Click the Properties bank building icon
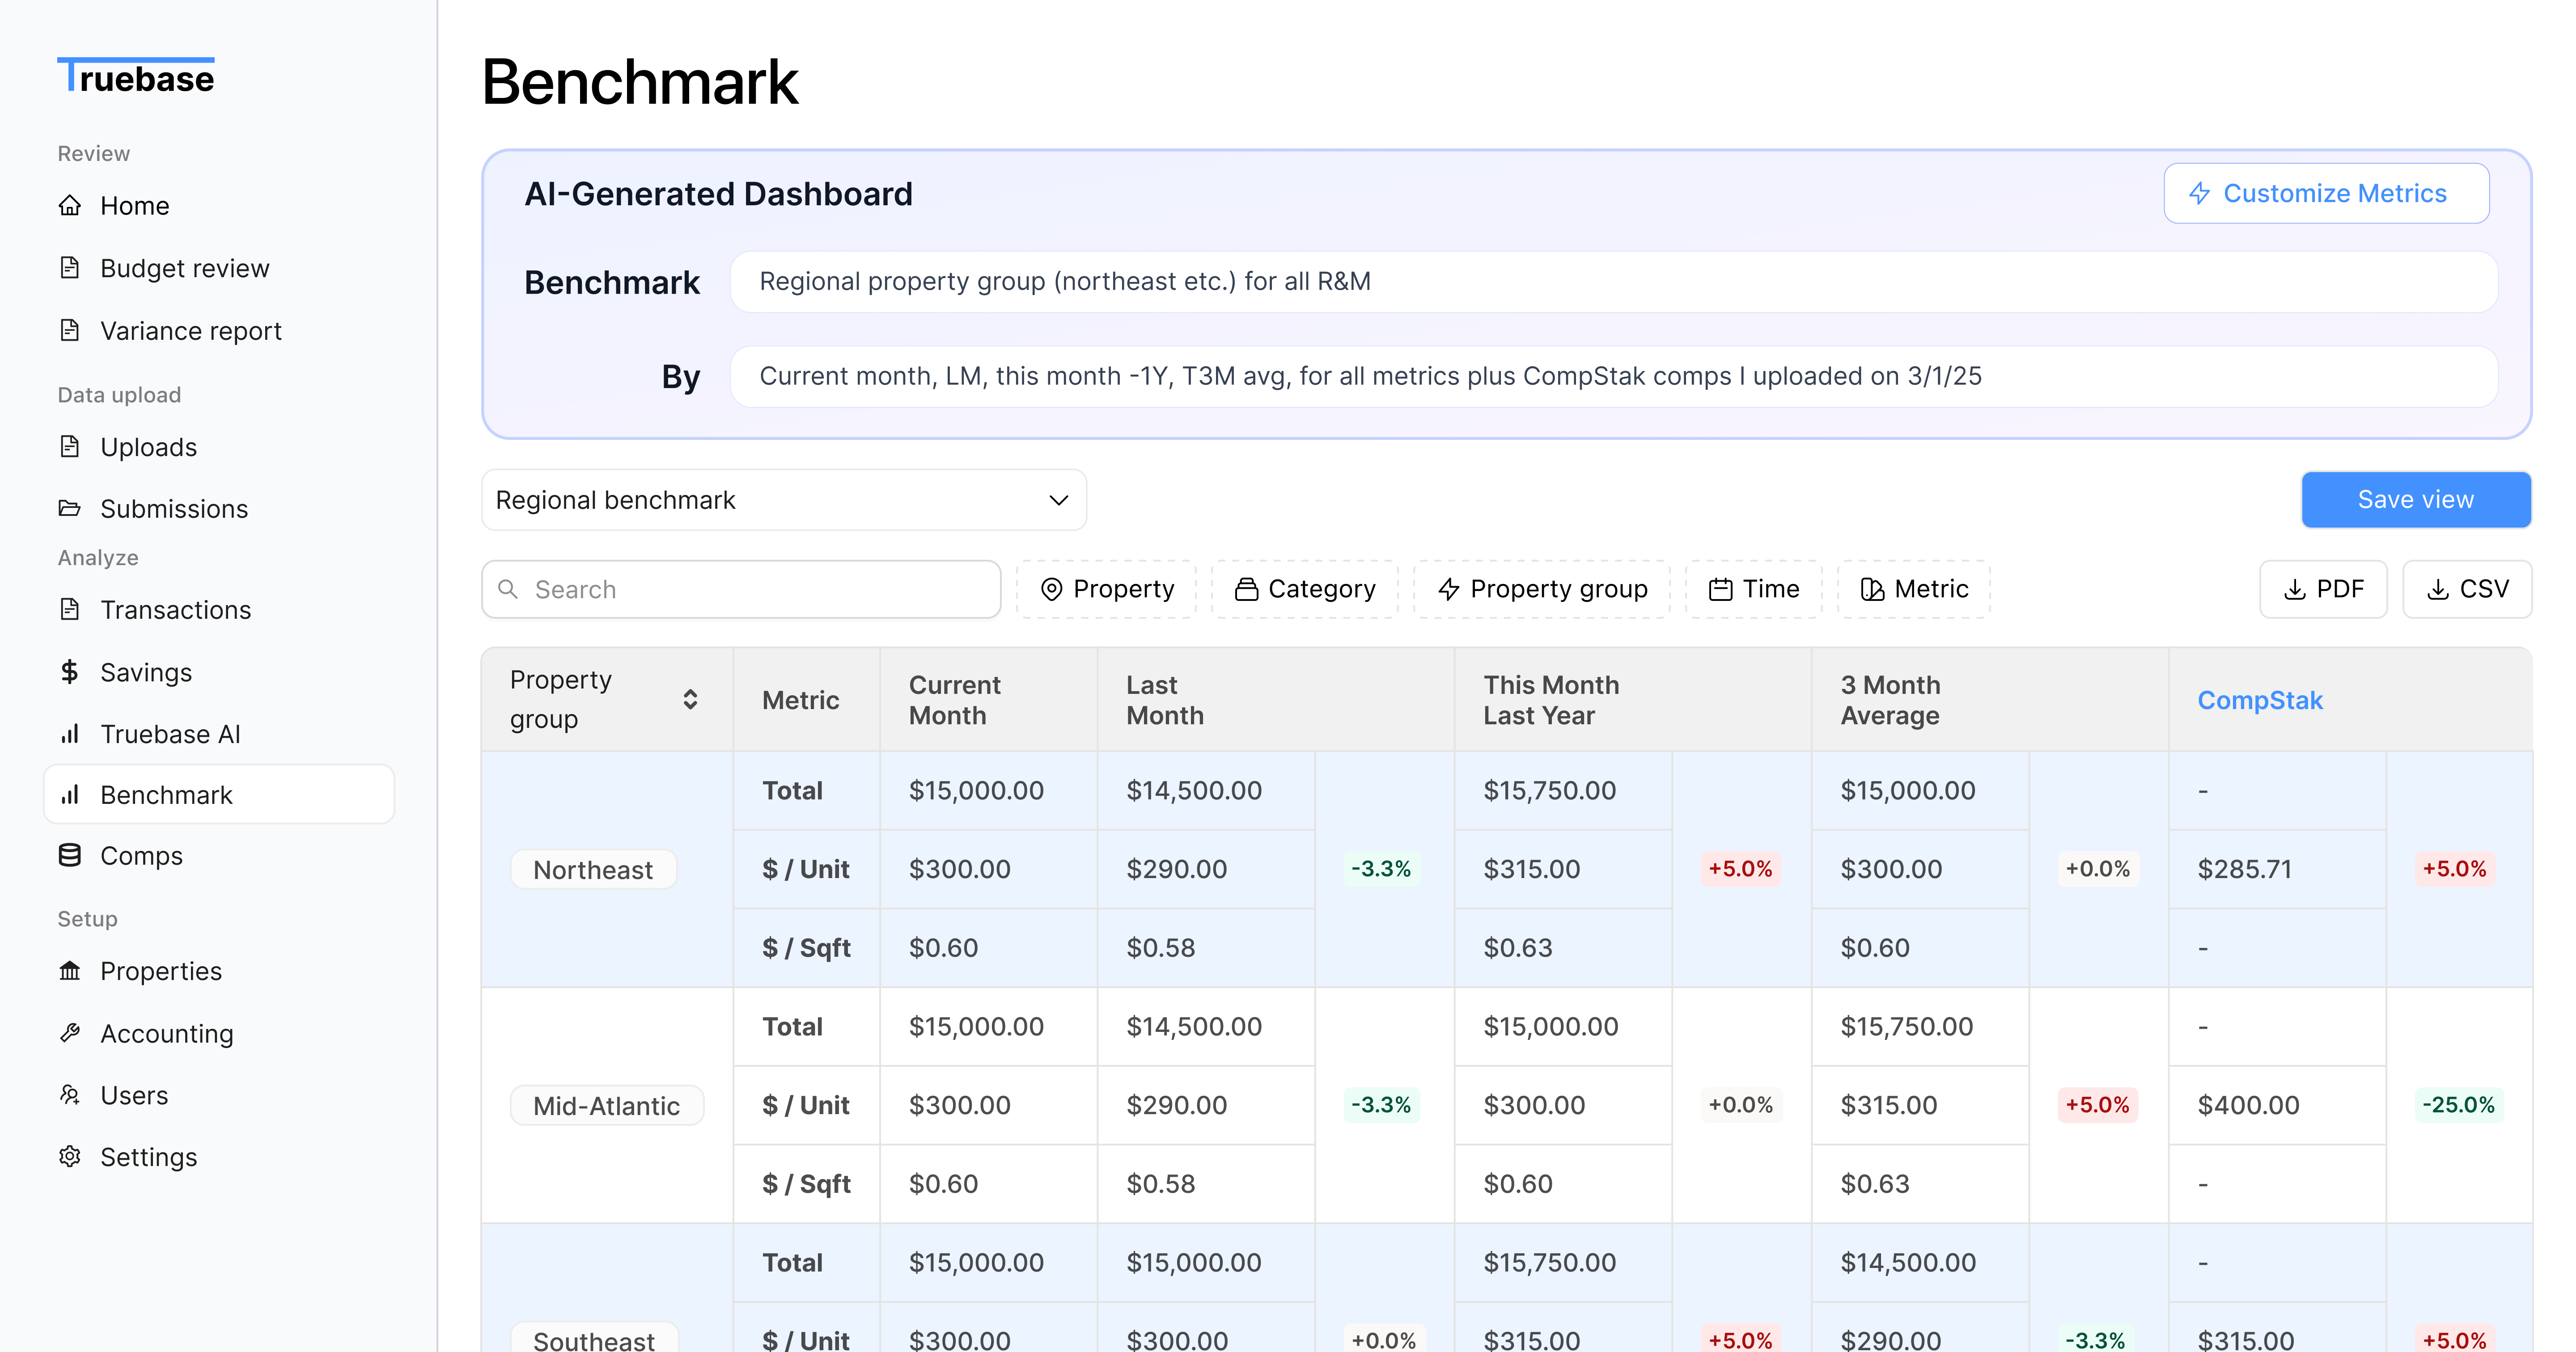2576x1352 pixels. (x=69, y=971)
